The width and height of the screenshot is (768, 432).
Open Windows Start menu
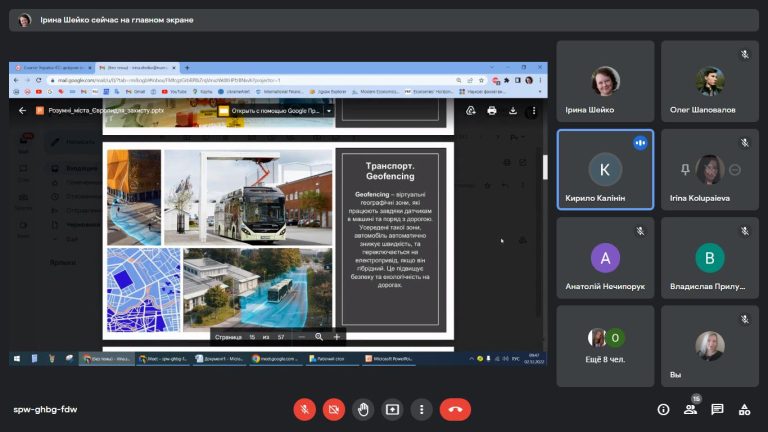click(x=17, y=359)
